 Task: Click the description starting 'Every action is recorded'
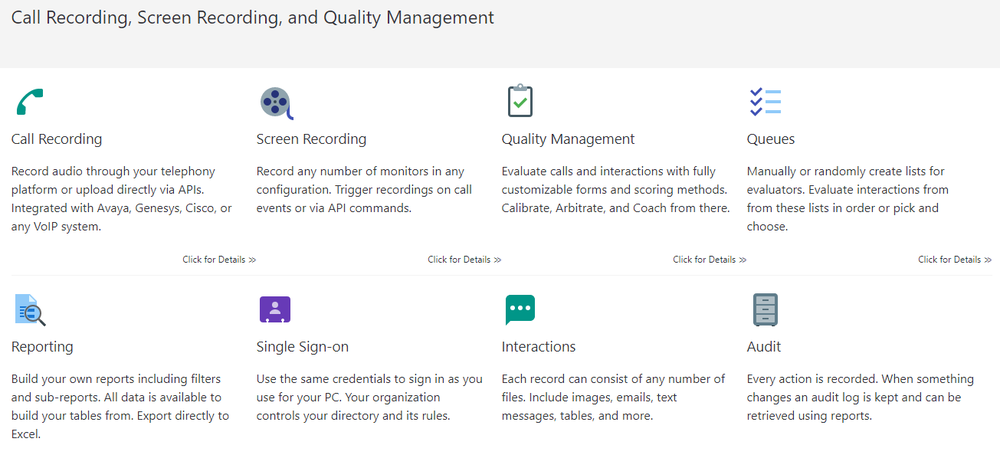tap(860, 397)
